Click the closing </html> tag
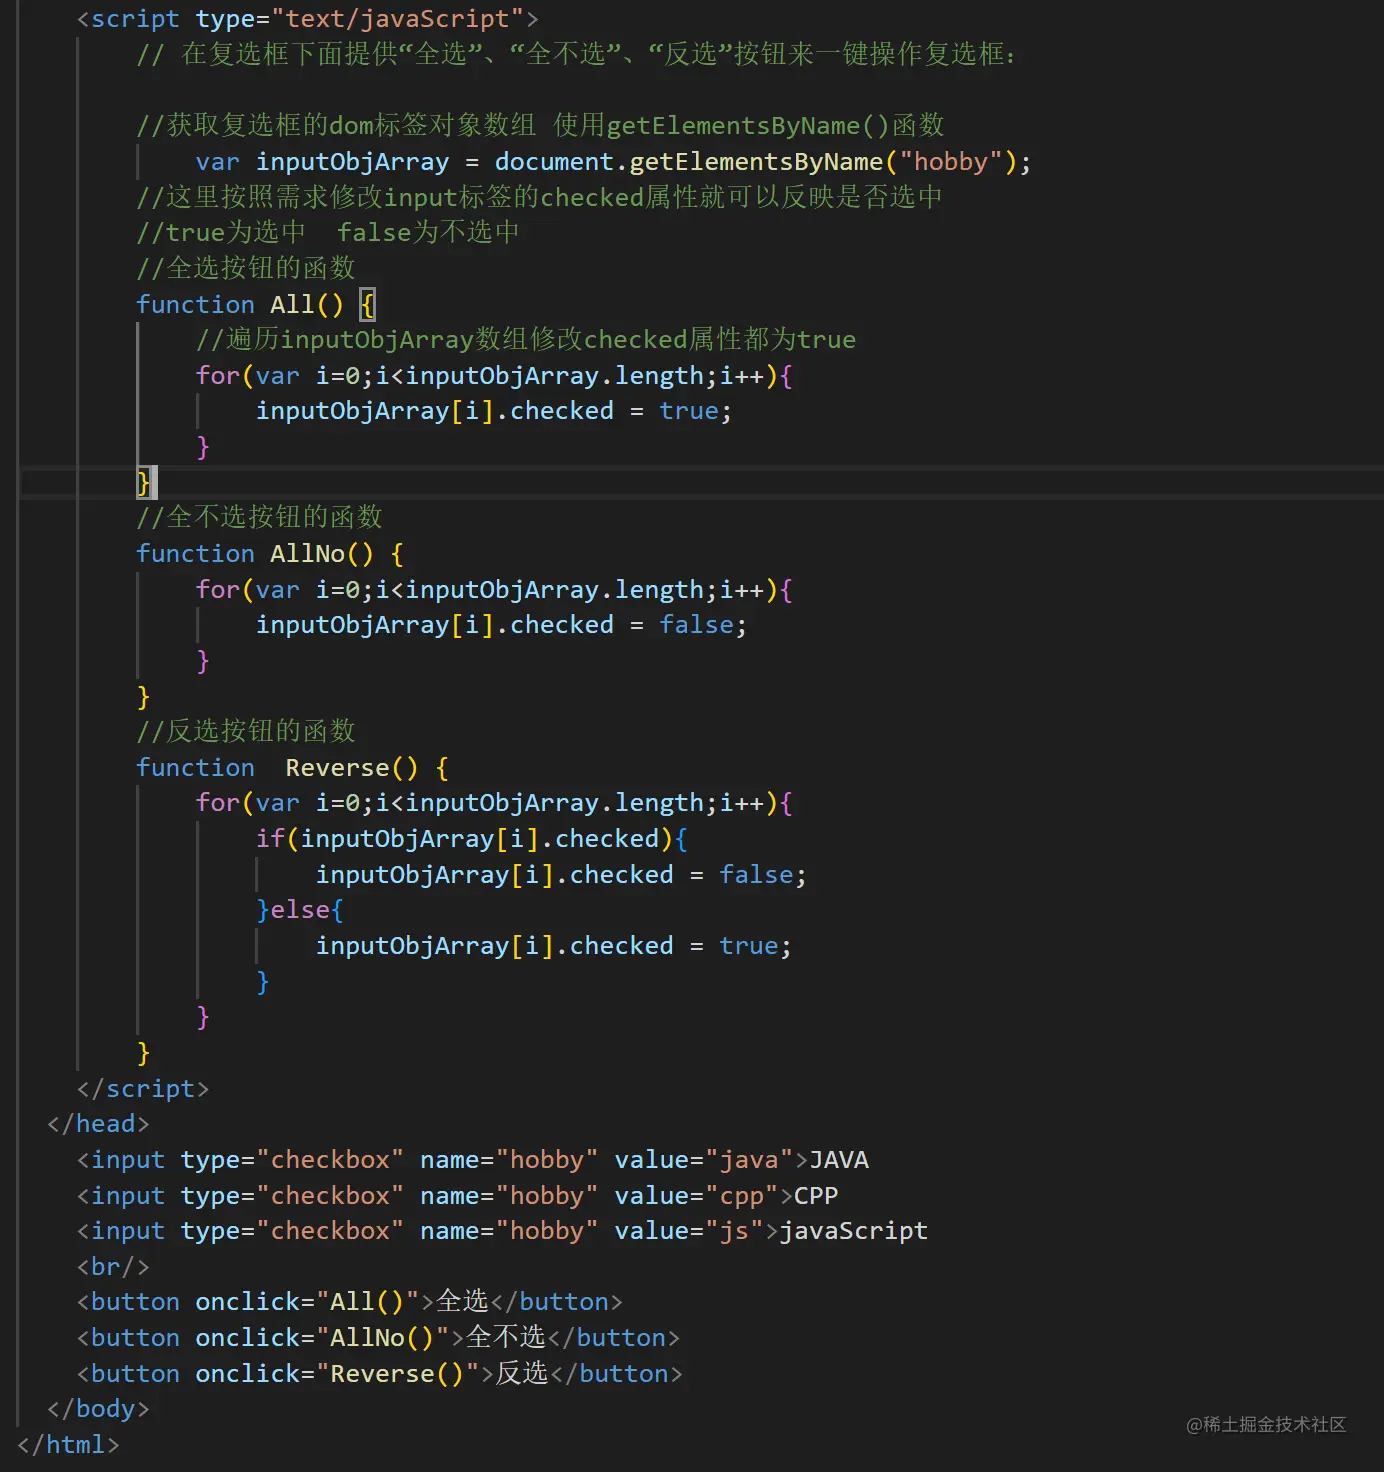 [x=68, y=1445]
